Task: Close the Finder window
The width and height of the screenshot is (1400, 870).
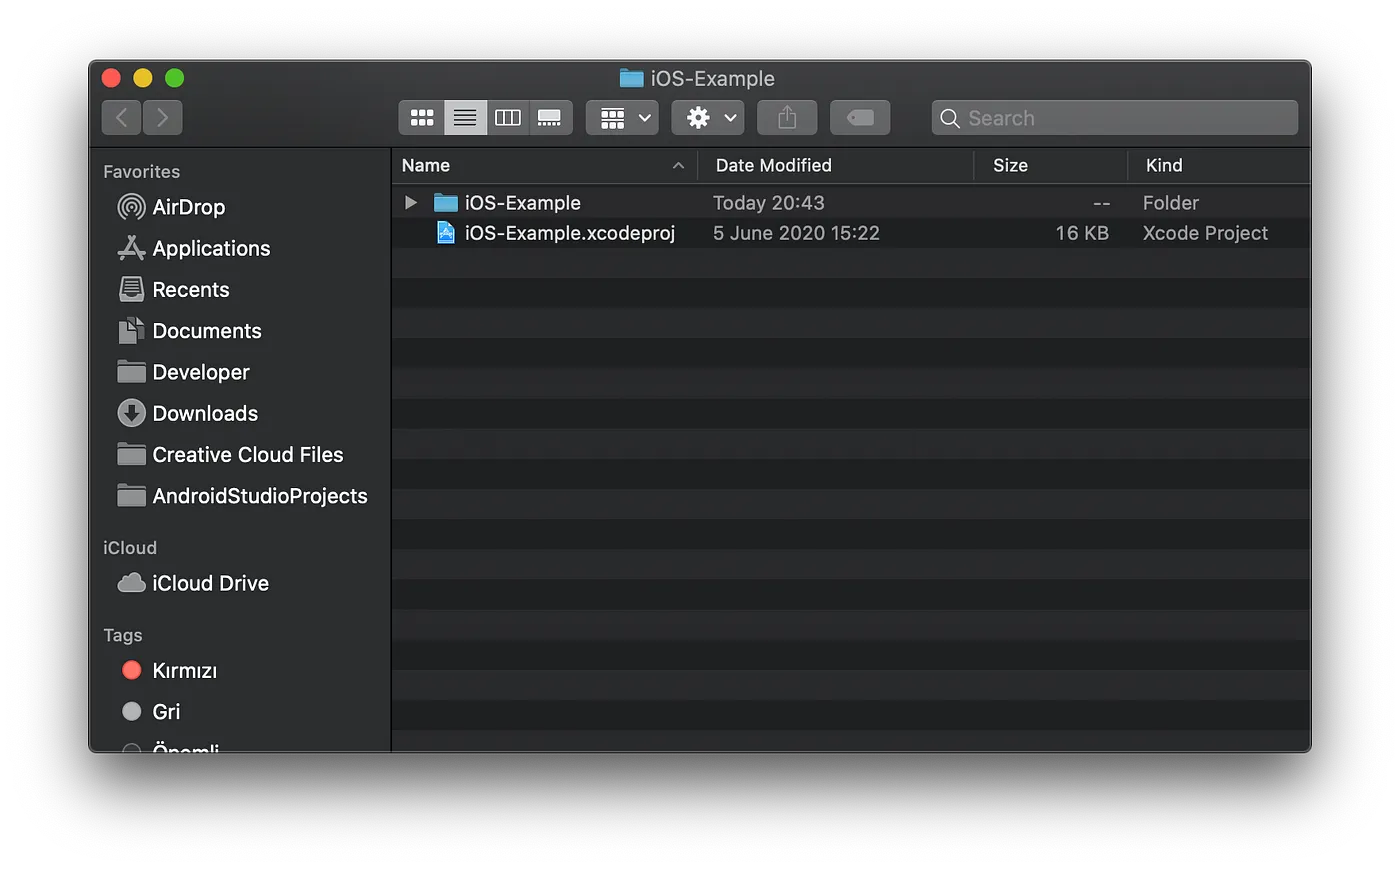Action: (112, 78)
